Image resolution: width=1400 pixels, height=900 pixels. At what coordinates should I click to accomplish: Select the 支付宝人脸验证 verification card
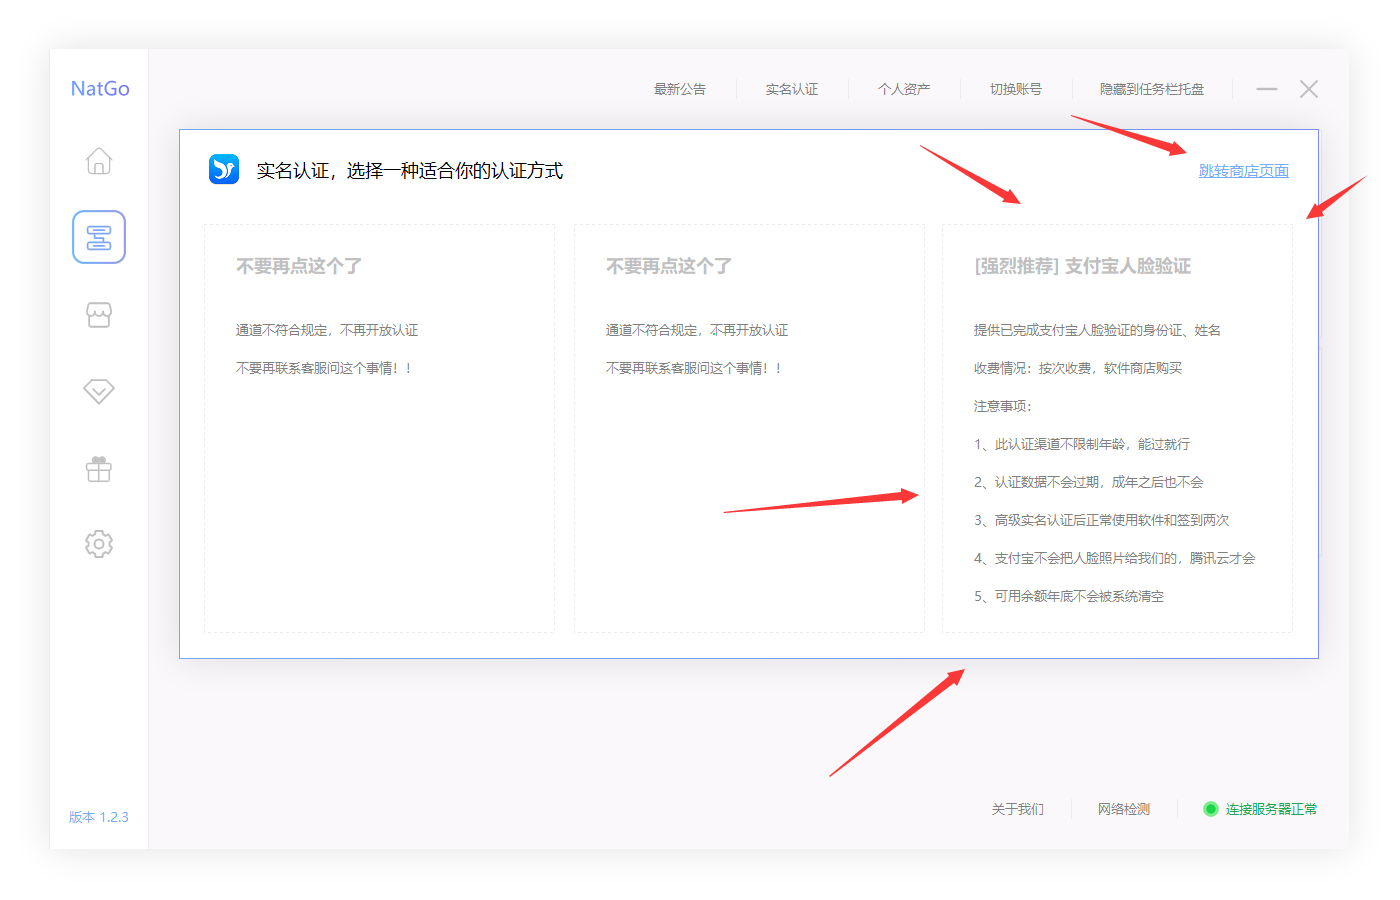1117,430
